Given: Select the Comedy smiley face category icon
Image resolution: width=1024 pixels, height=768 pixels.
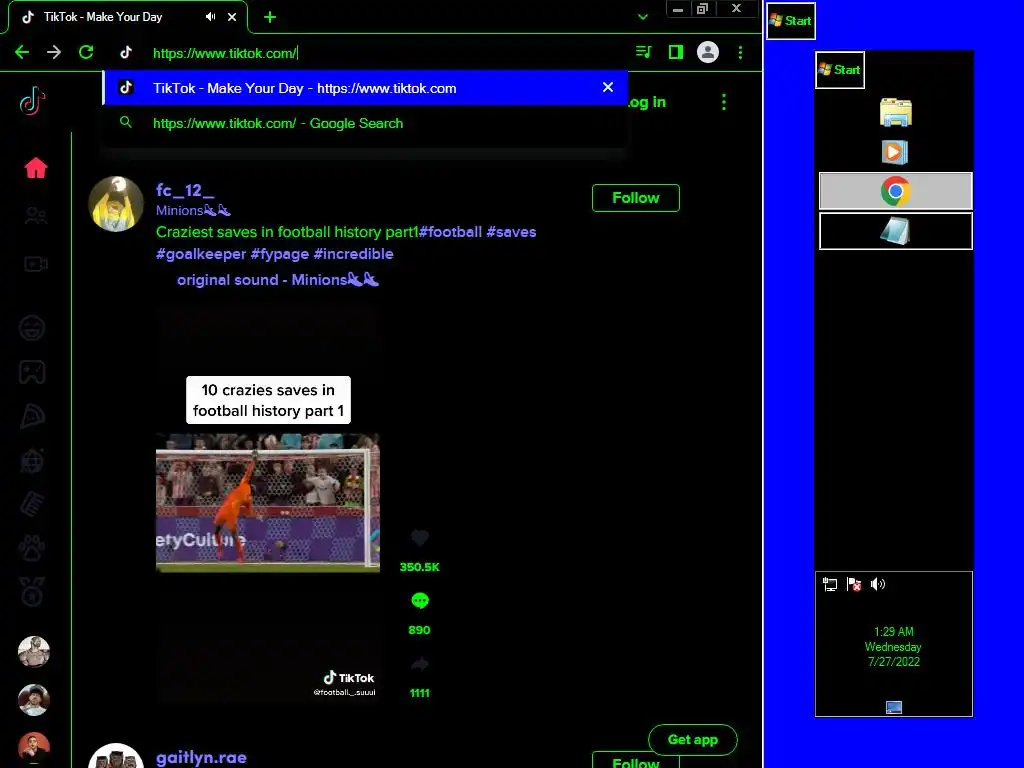Looking at the screenshot, I should coord(32,328).
